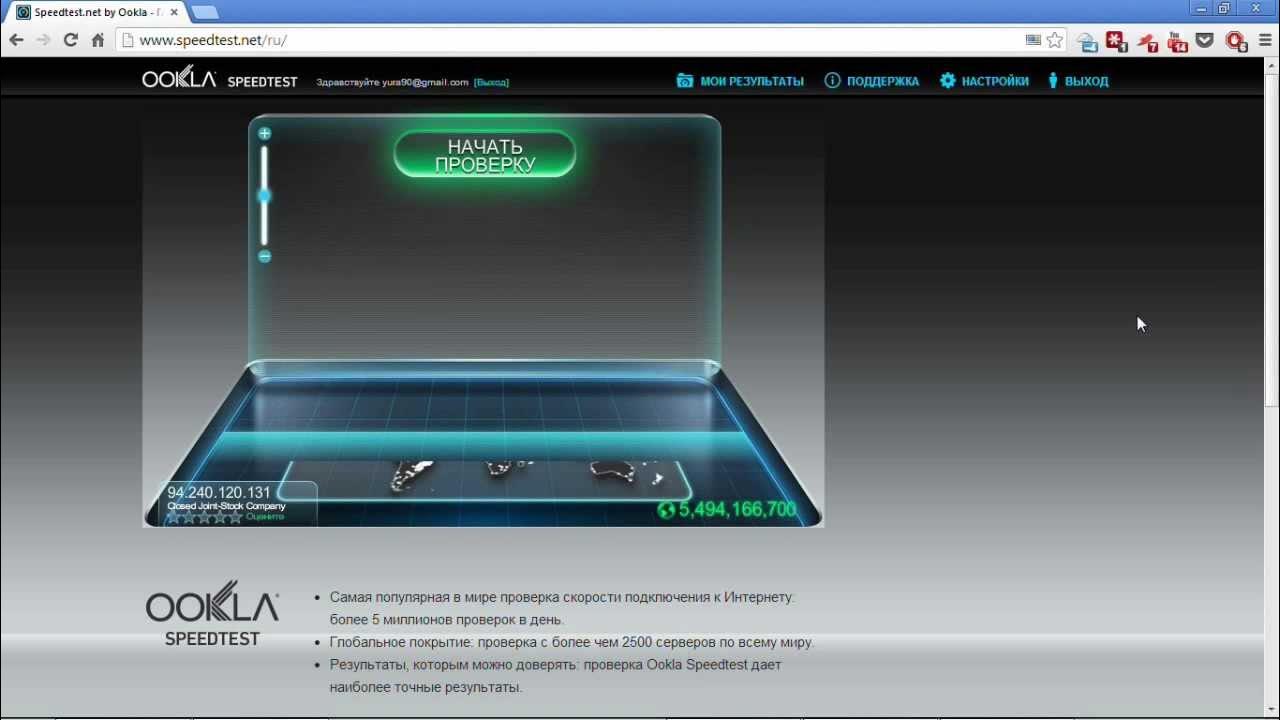Open the Chrome hamburger menu
1280x720 pixels.
(1265, 40)
